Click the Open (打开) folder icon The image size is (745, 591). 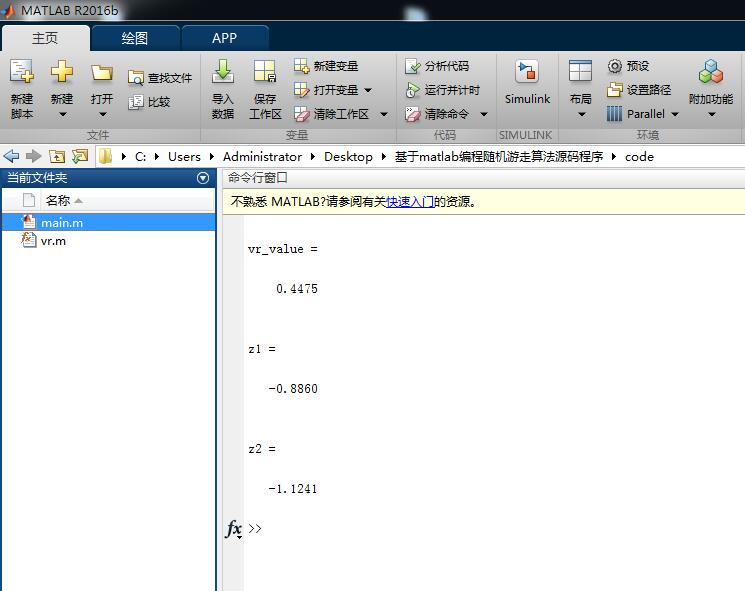coord(102,73)
